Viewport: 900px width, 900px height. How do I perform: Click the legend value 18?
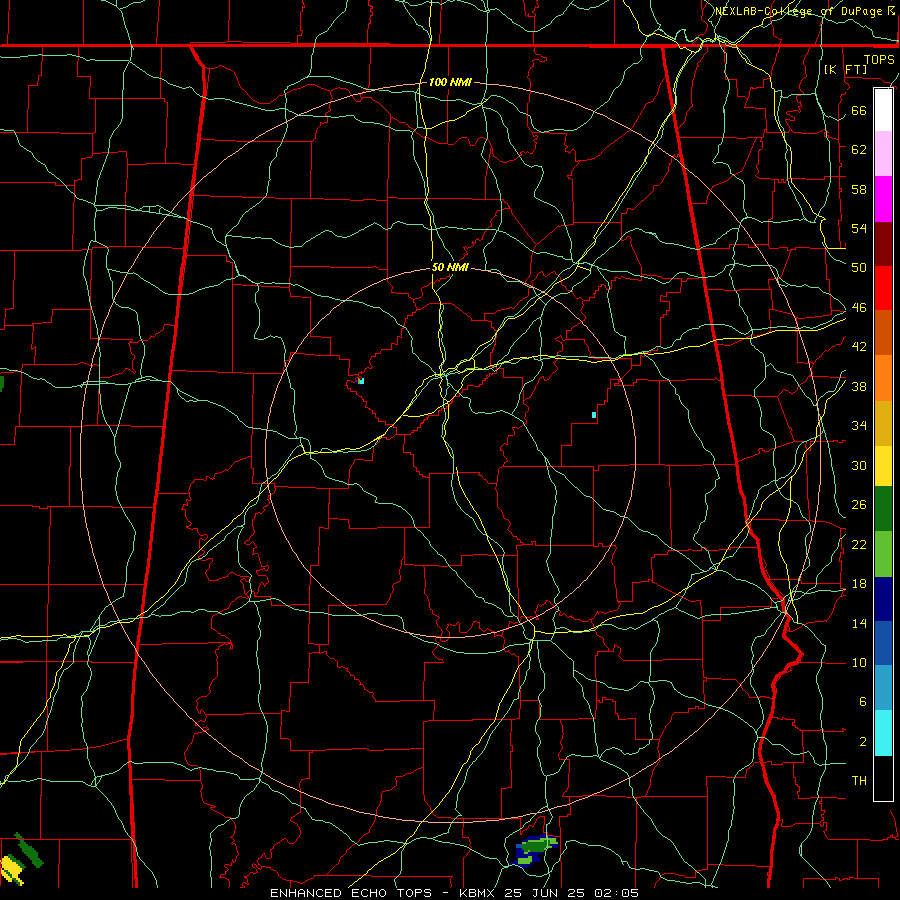(x=859, y=584)
